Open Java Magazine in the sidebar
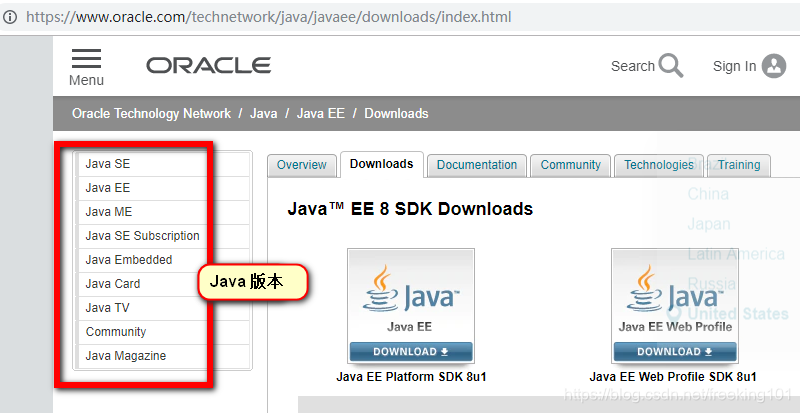The image size is (800, 413). click(163, 356)
